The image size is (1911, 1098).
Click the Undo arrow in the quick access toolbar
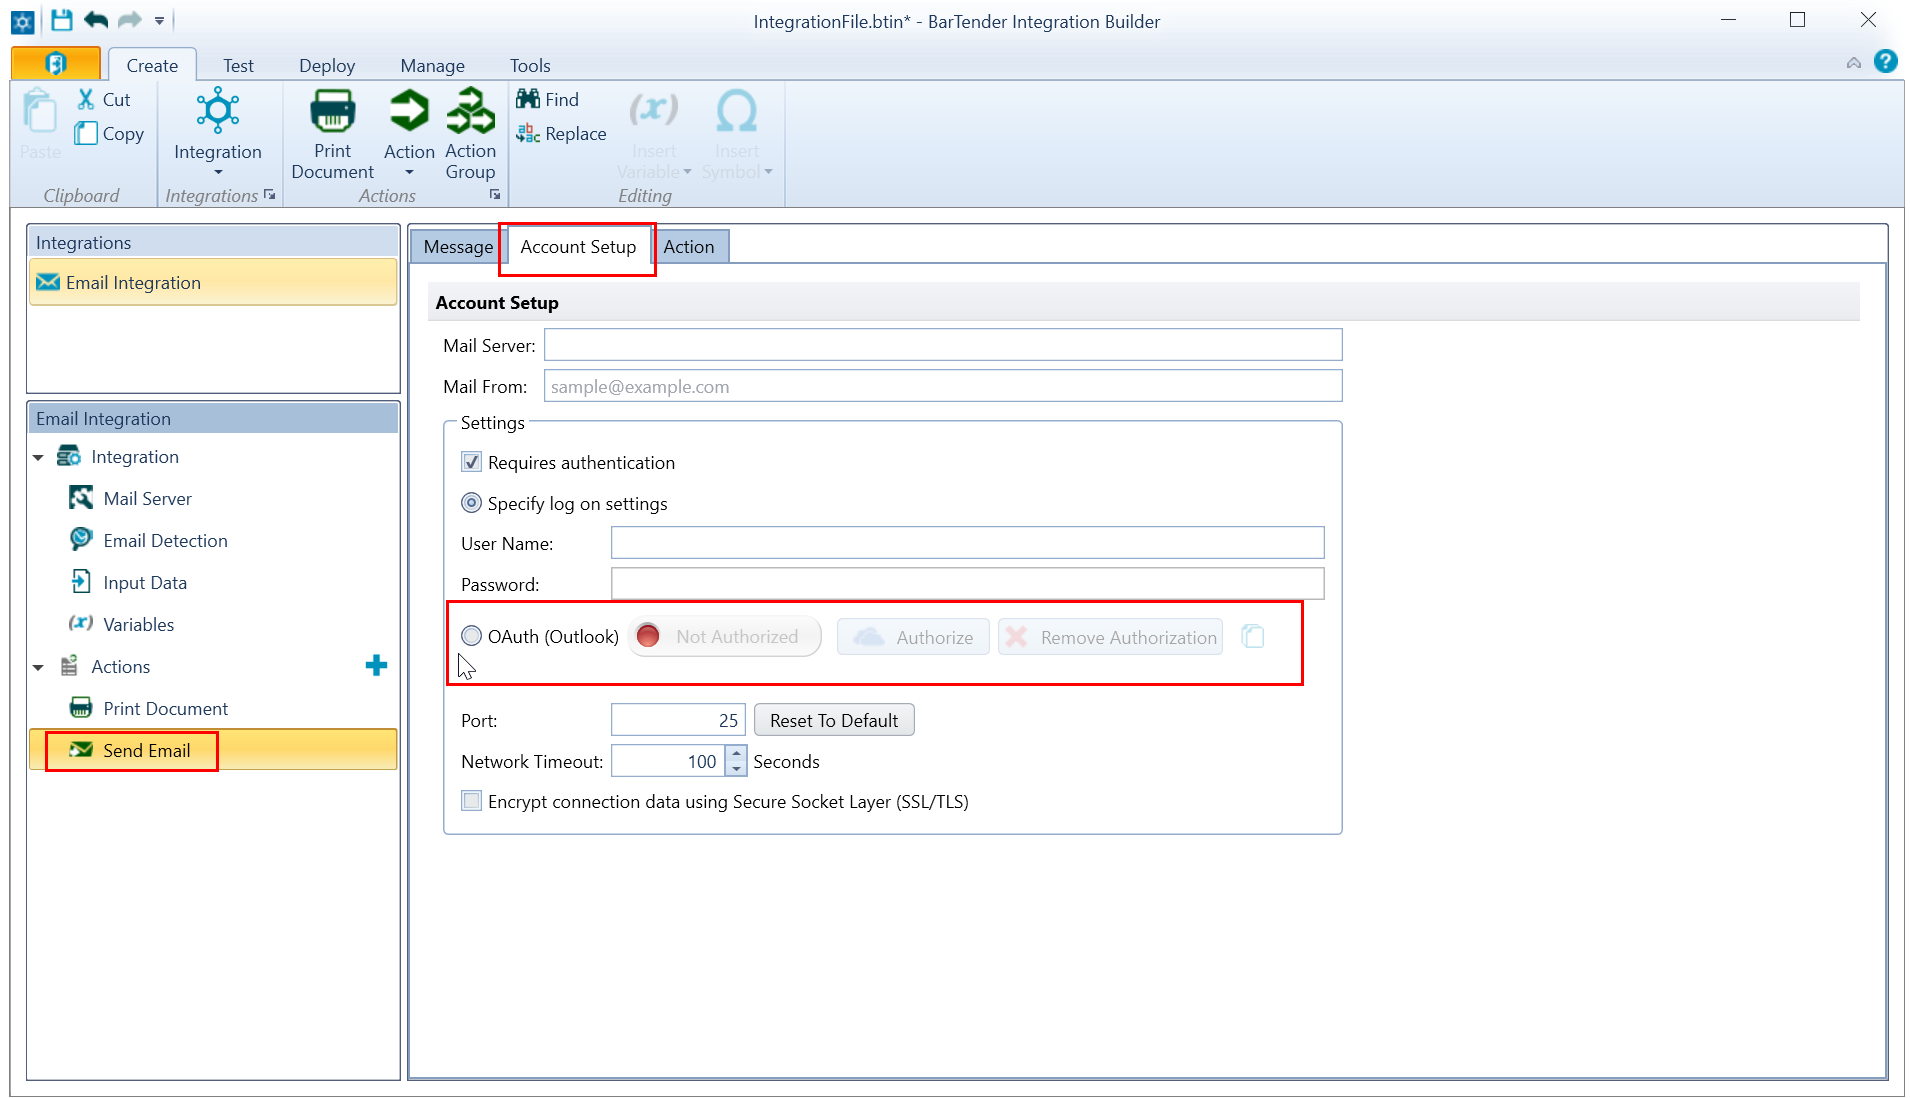pos(96,20)
